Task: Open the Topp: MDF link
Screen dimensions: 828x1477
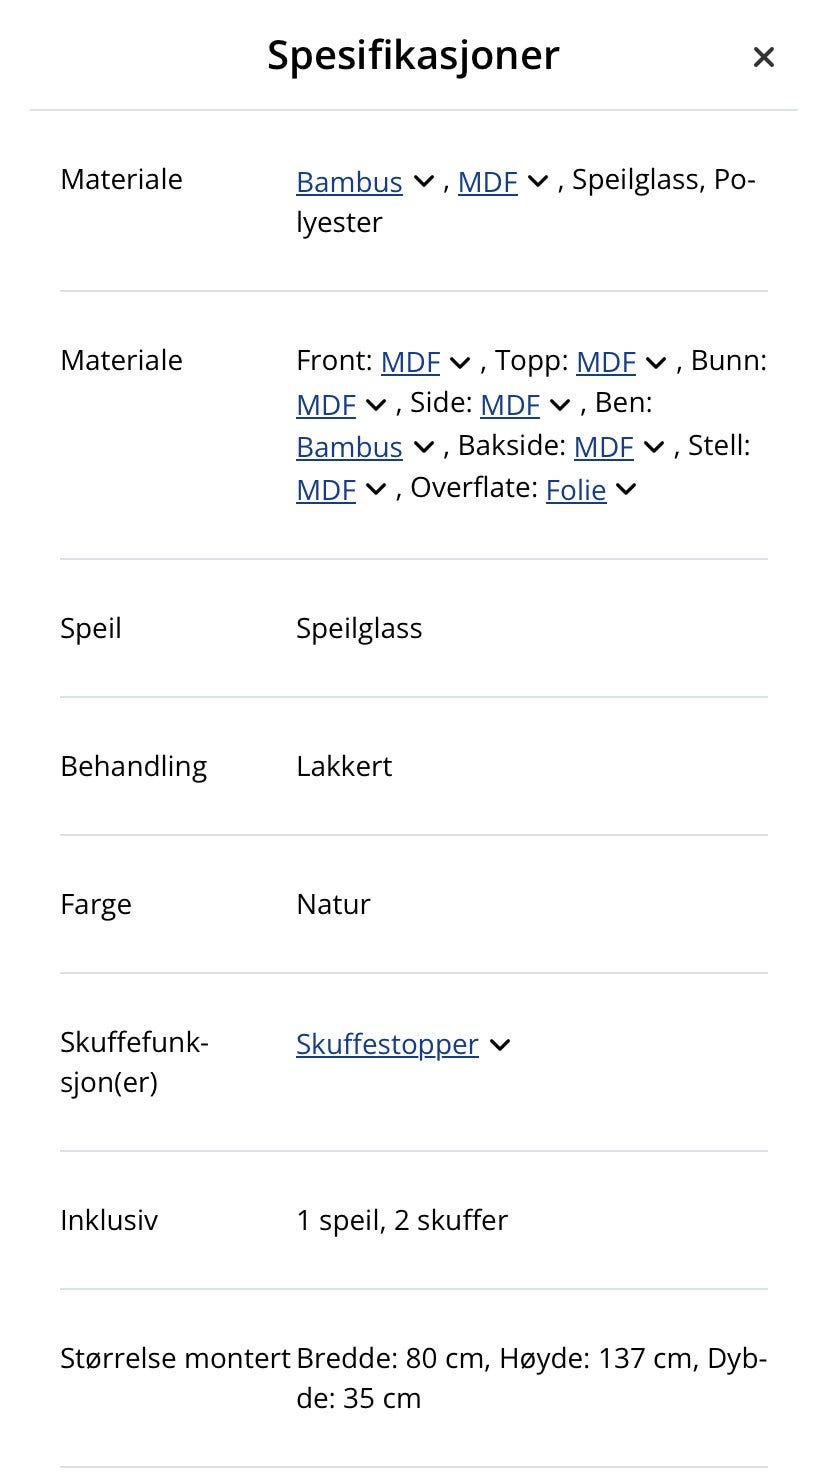Action: coord(606,362)
